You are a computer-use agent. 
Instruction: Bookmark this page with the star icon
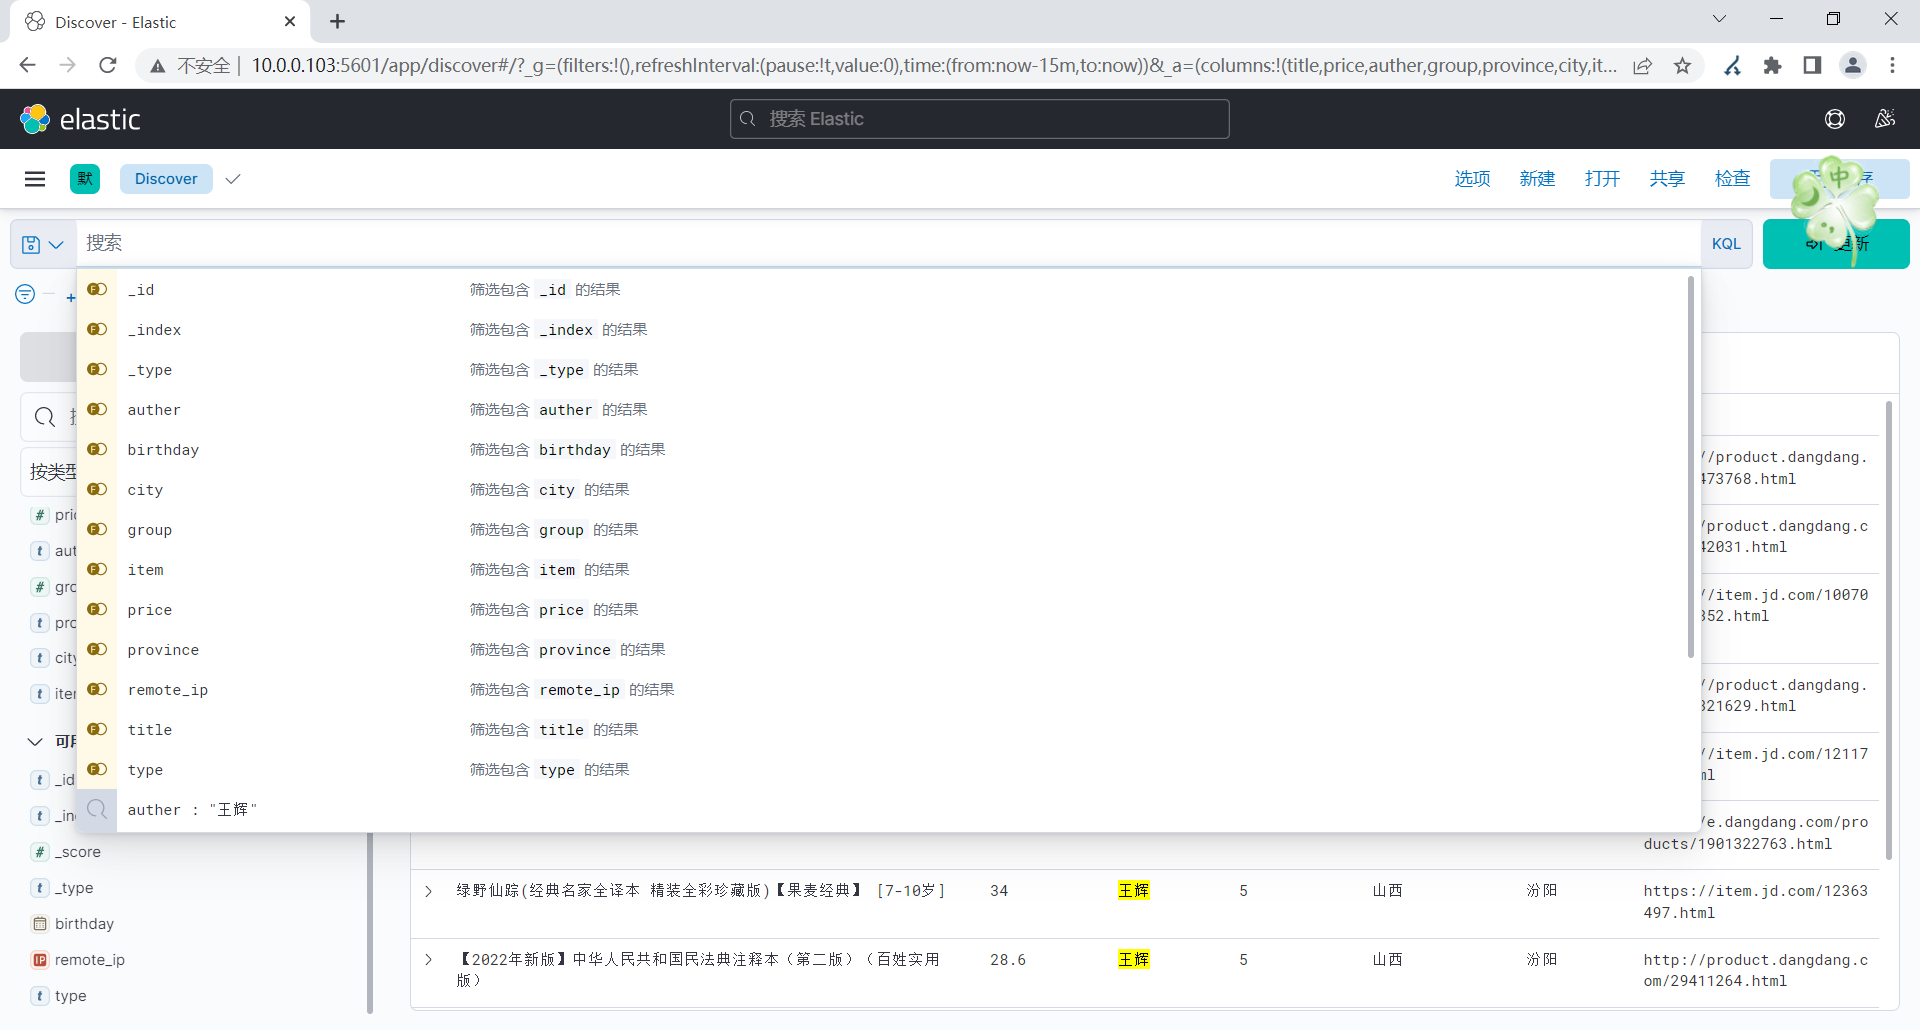coord(1683,65)
